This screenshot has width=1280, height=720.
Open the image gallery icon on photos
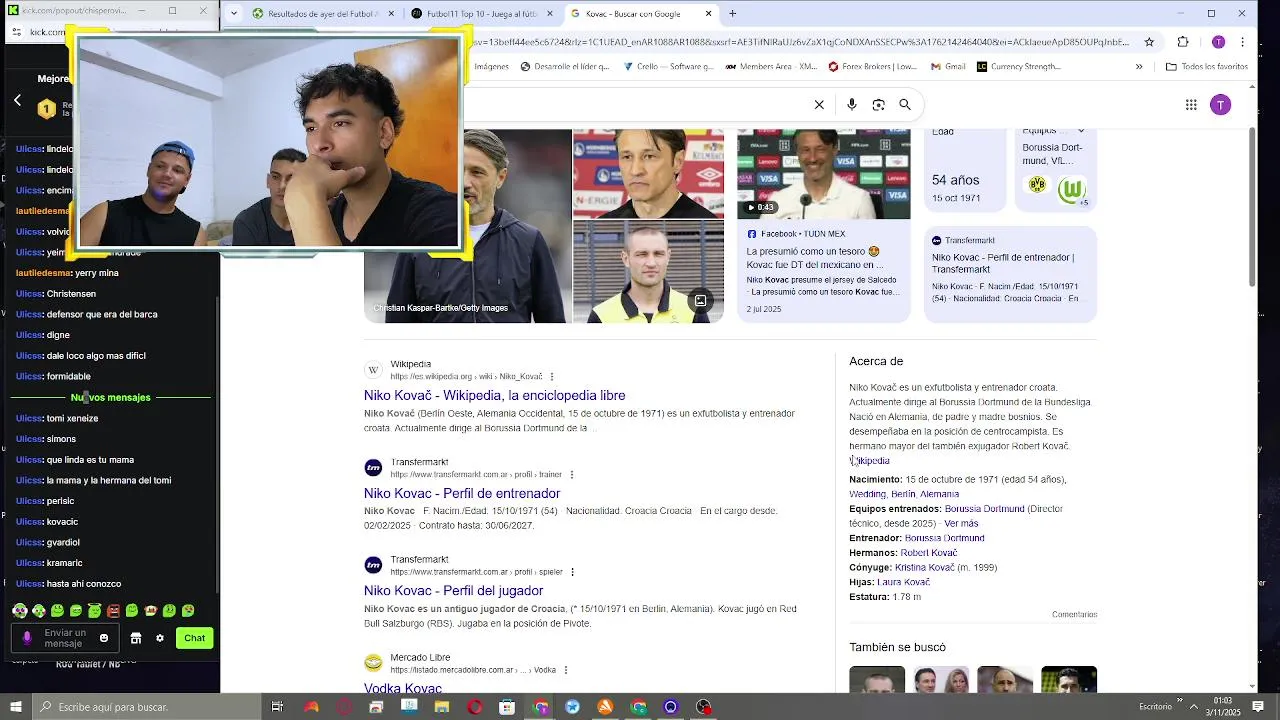coord(700,300)
